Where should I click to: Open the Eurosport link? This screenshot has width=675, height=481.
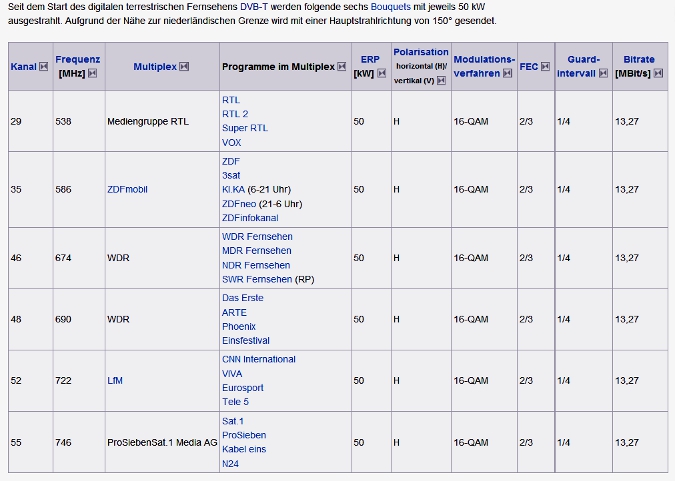pyautogui.click(x=243, y=388)
